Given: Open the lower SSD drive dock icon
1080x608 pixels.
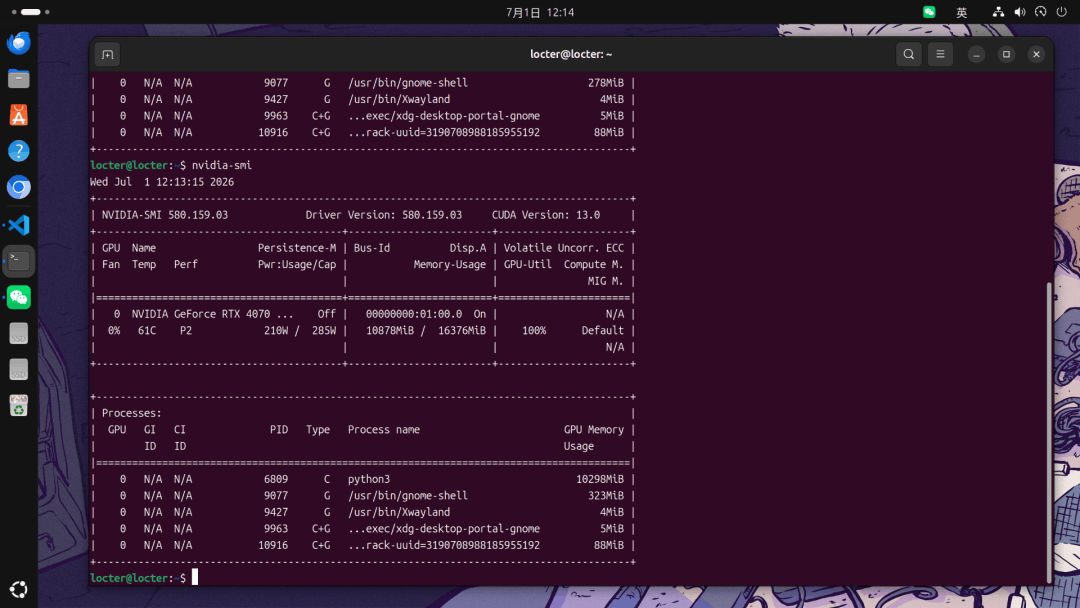Looking at the screenshot, I should tap(19, 370).
